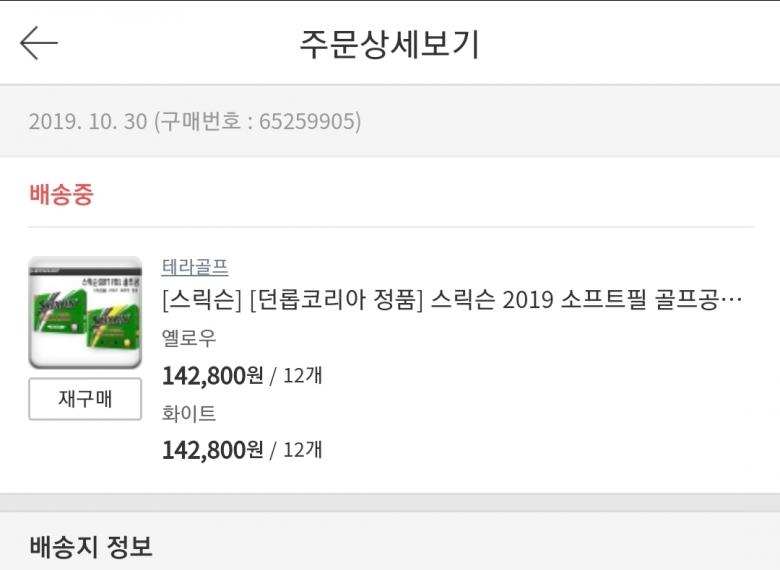
Task: Tap the order date 2019. 10. 30
Action: coord(88,122)
